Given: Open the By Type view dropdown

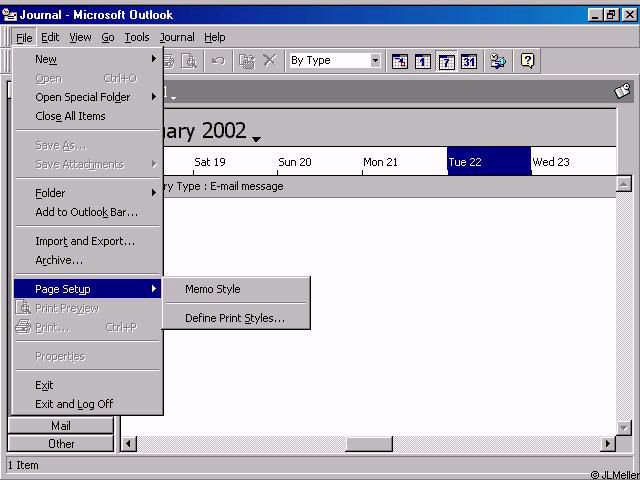Looking at the screenshot, I should click(x=375, y=61).
